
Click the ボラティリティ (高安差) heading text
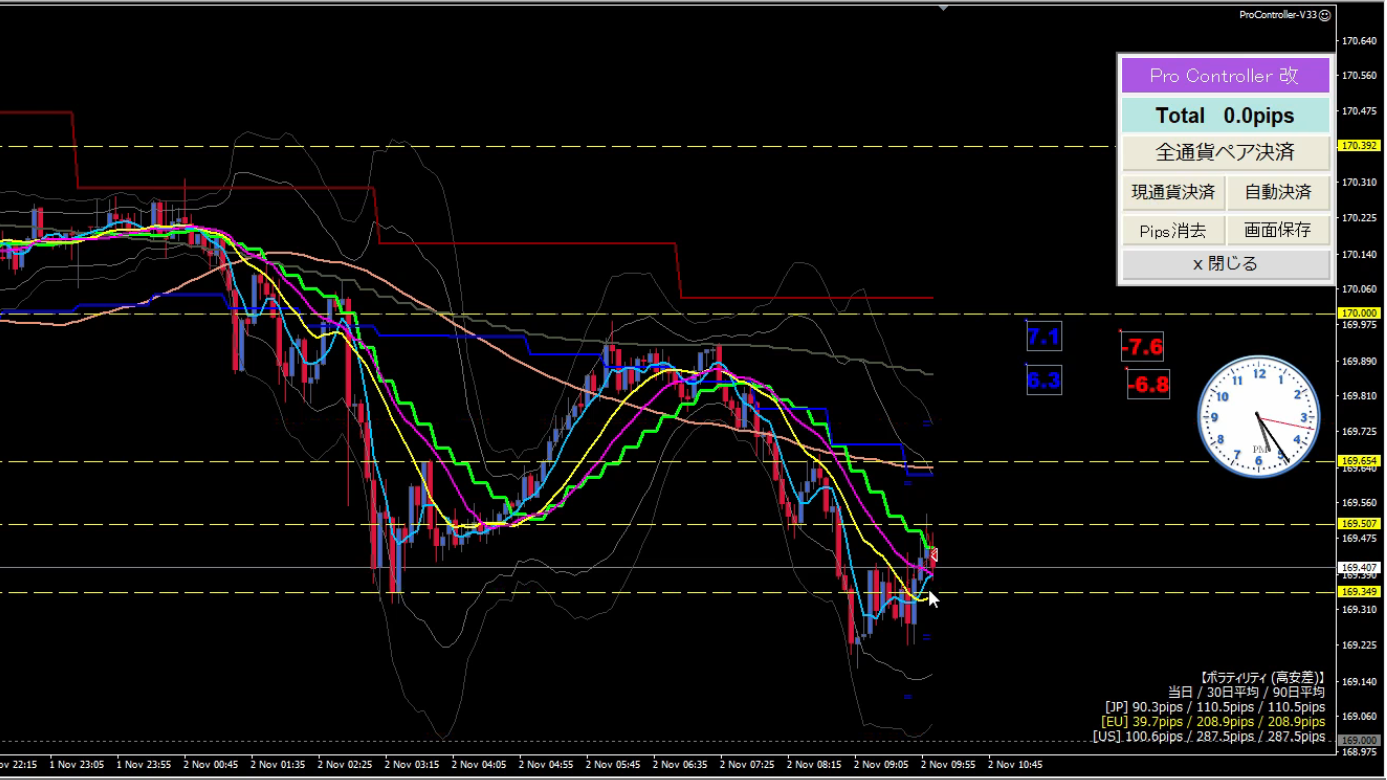1263,677
